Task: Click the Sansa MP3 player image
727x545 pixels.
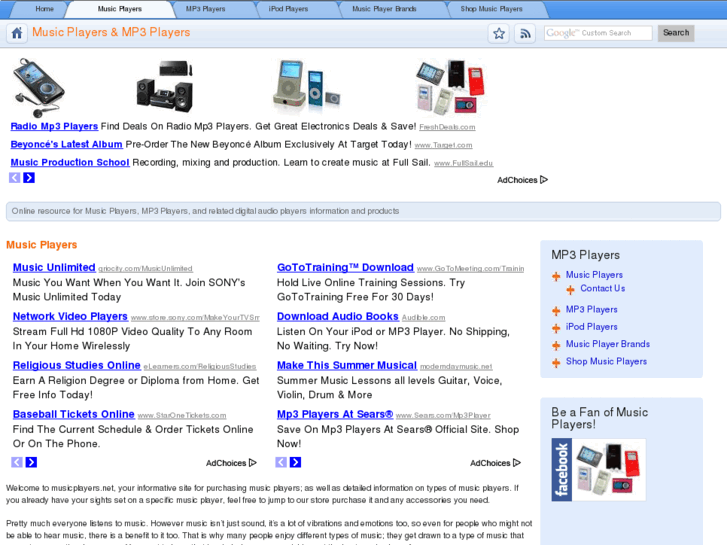Action: click(38, 87)
